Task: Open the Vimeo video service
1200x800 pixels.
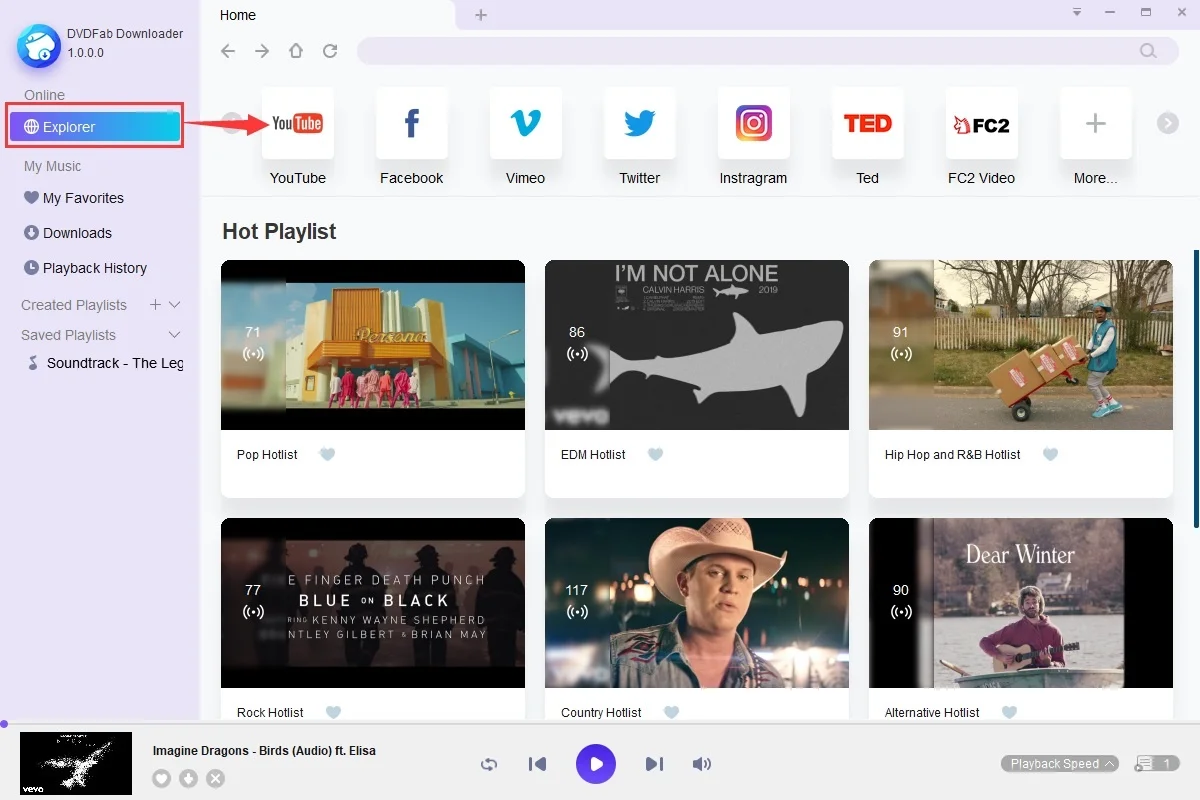Action: click(x=525, y=123)
